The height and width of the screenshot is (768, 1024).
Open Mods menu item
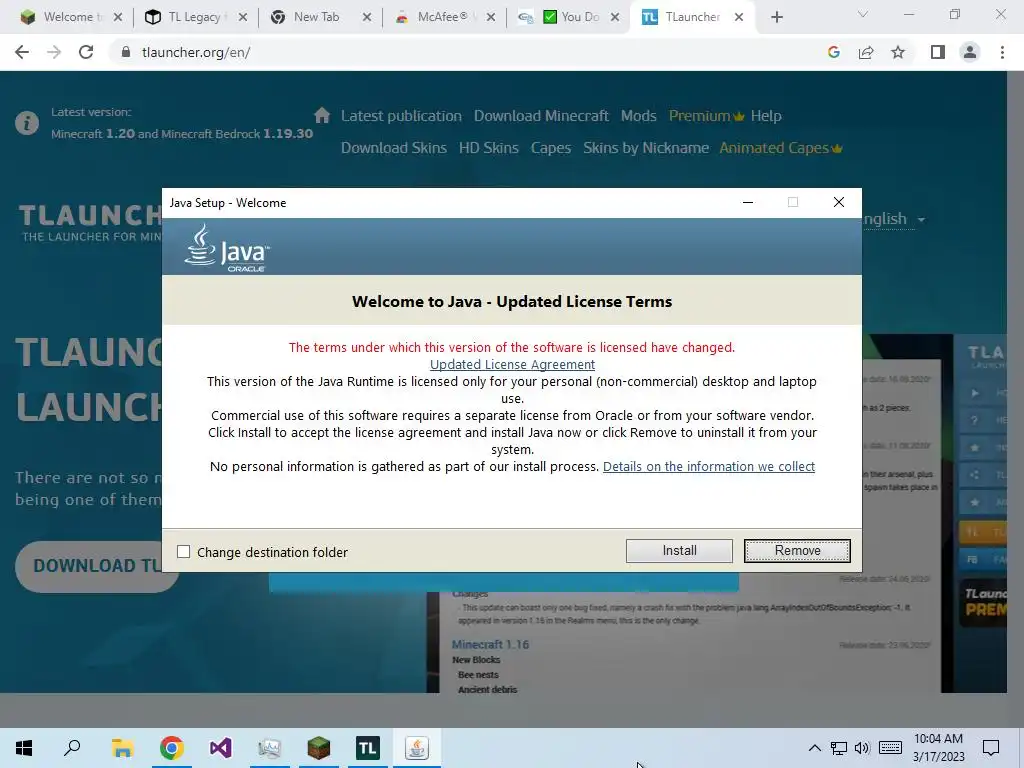pos(639,116)
